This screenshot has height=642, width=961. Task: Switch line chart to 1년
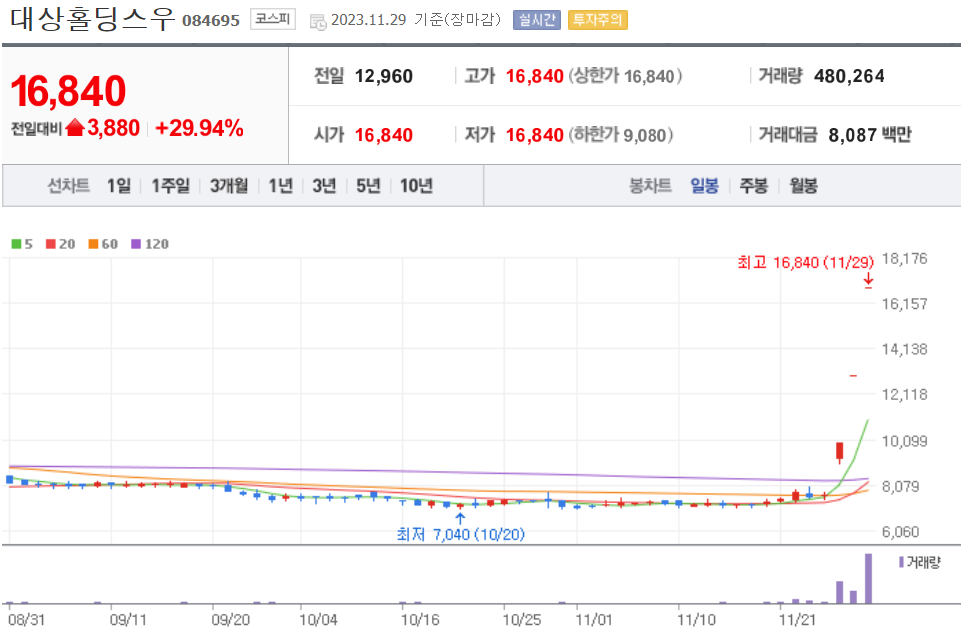[x=281, y=186]
